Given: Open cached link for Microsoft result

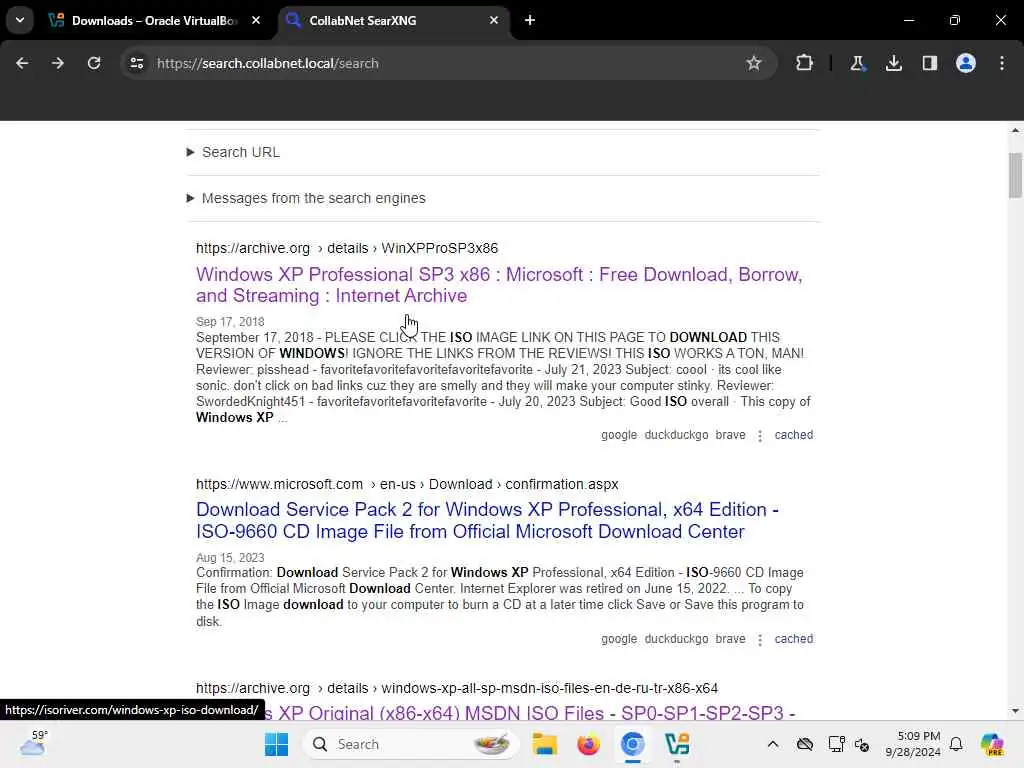Looking at the screenshot, I should pos(793,639).
